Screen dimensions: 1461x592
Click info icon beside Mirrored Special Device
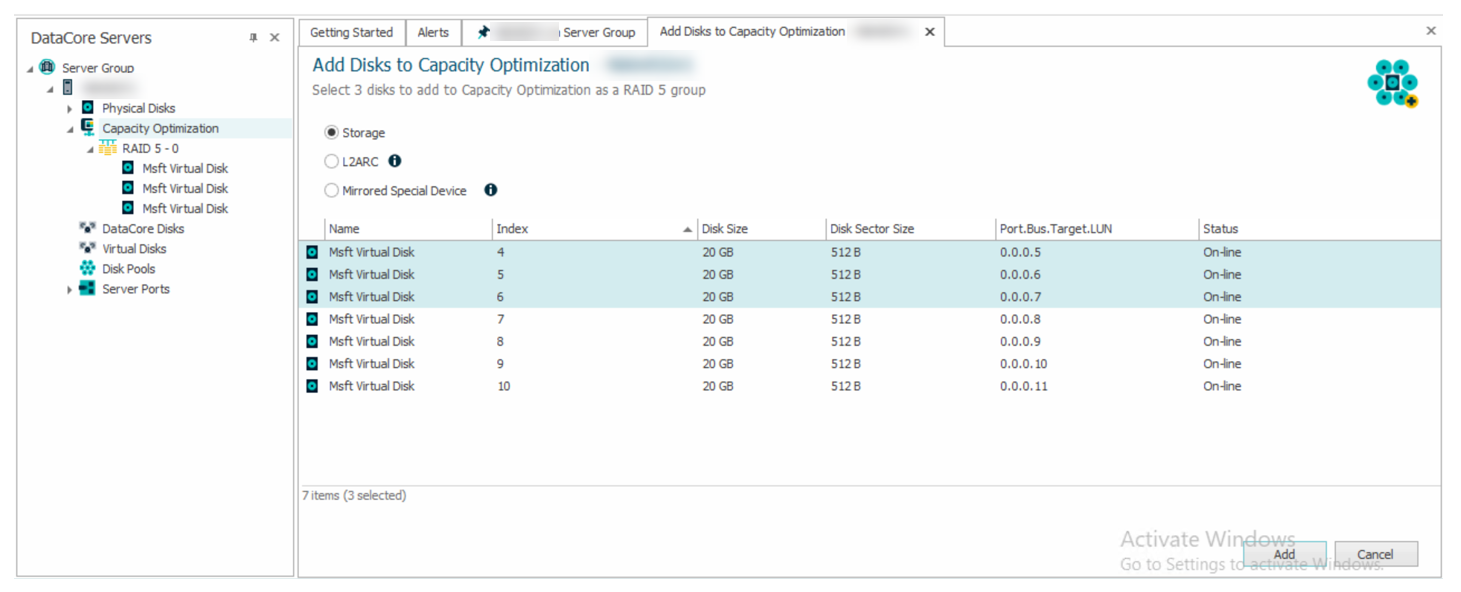(490, 190)
